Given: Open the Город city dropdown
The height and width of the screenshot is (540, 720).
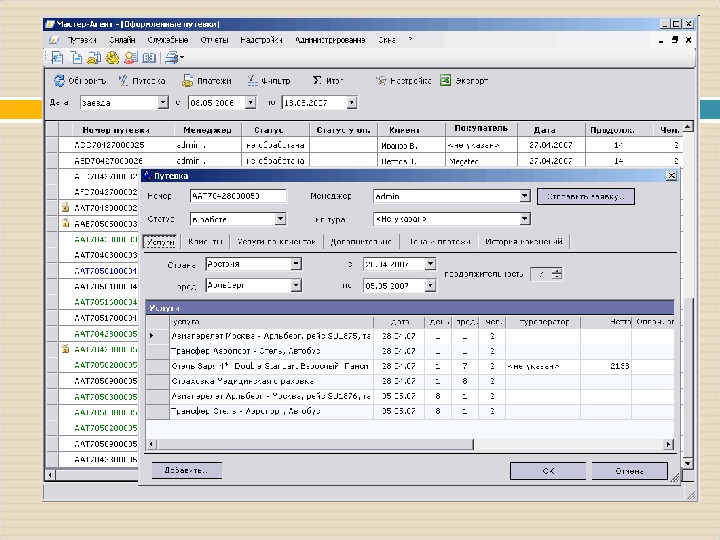Looking at the screenshot, I should coord(296,285).
